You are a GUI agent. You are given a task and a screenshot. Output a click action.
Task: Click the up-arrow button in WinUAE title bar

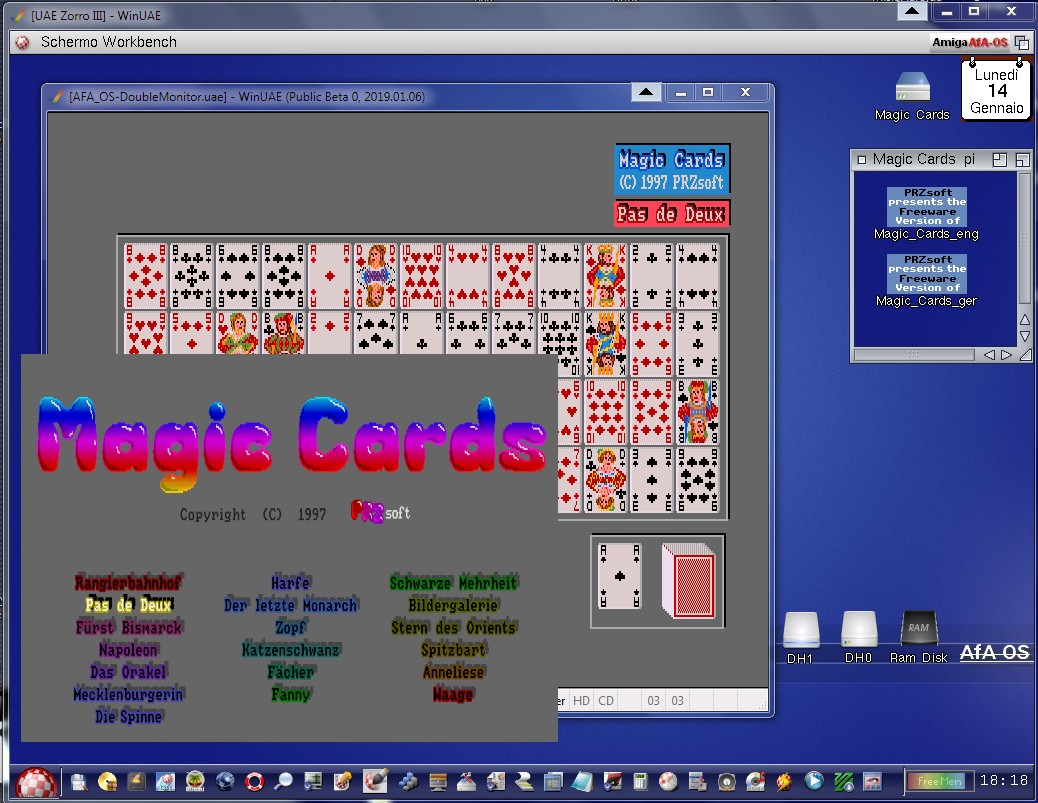point(646,92)
